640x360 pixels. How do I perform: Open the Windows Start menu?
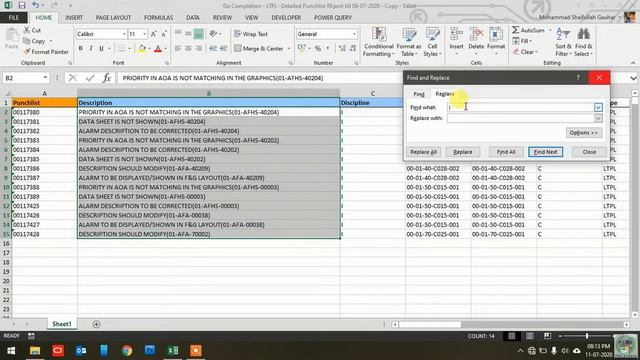coord(11,350)
